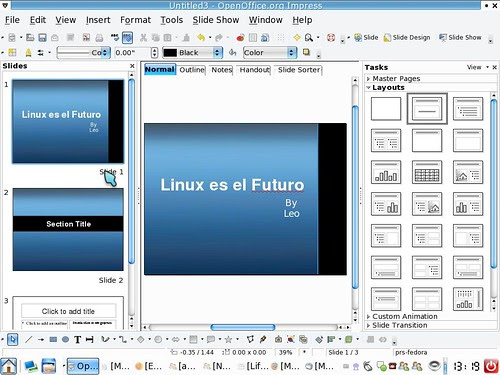Open the File menu
This screenshot has width=500, height=375.
[12, 20]
